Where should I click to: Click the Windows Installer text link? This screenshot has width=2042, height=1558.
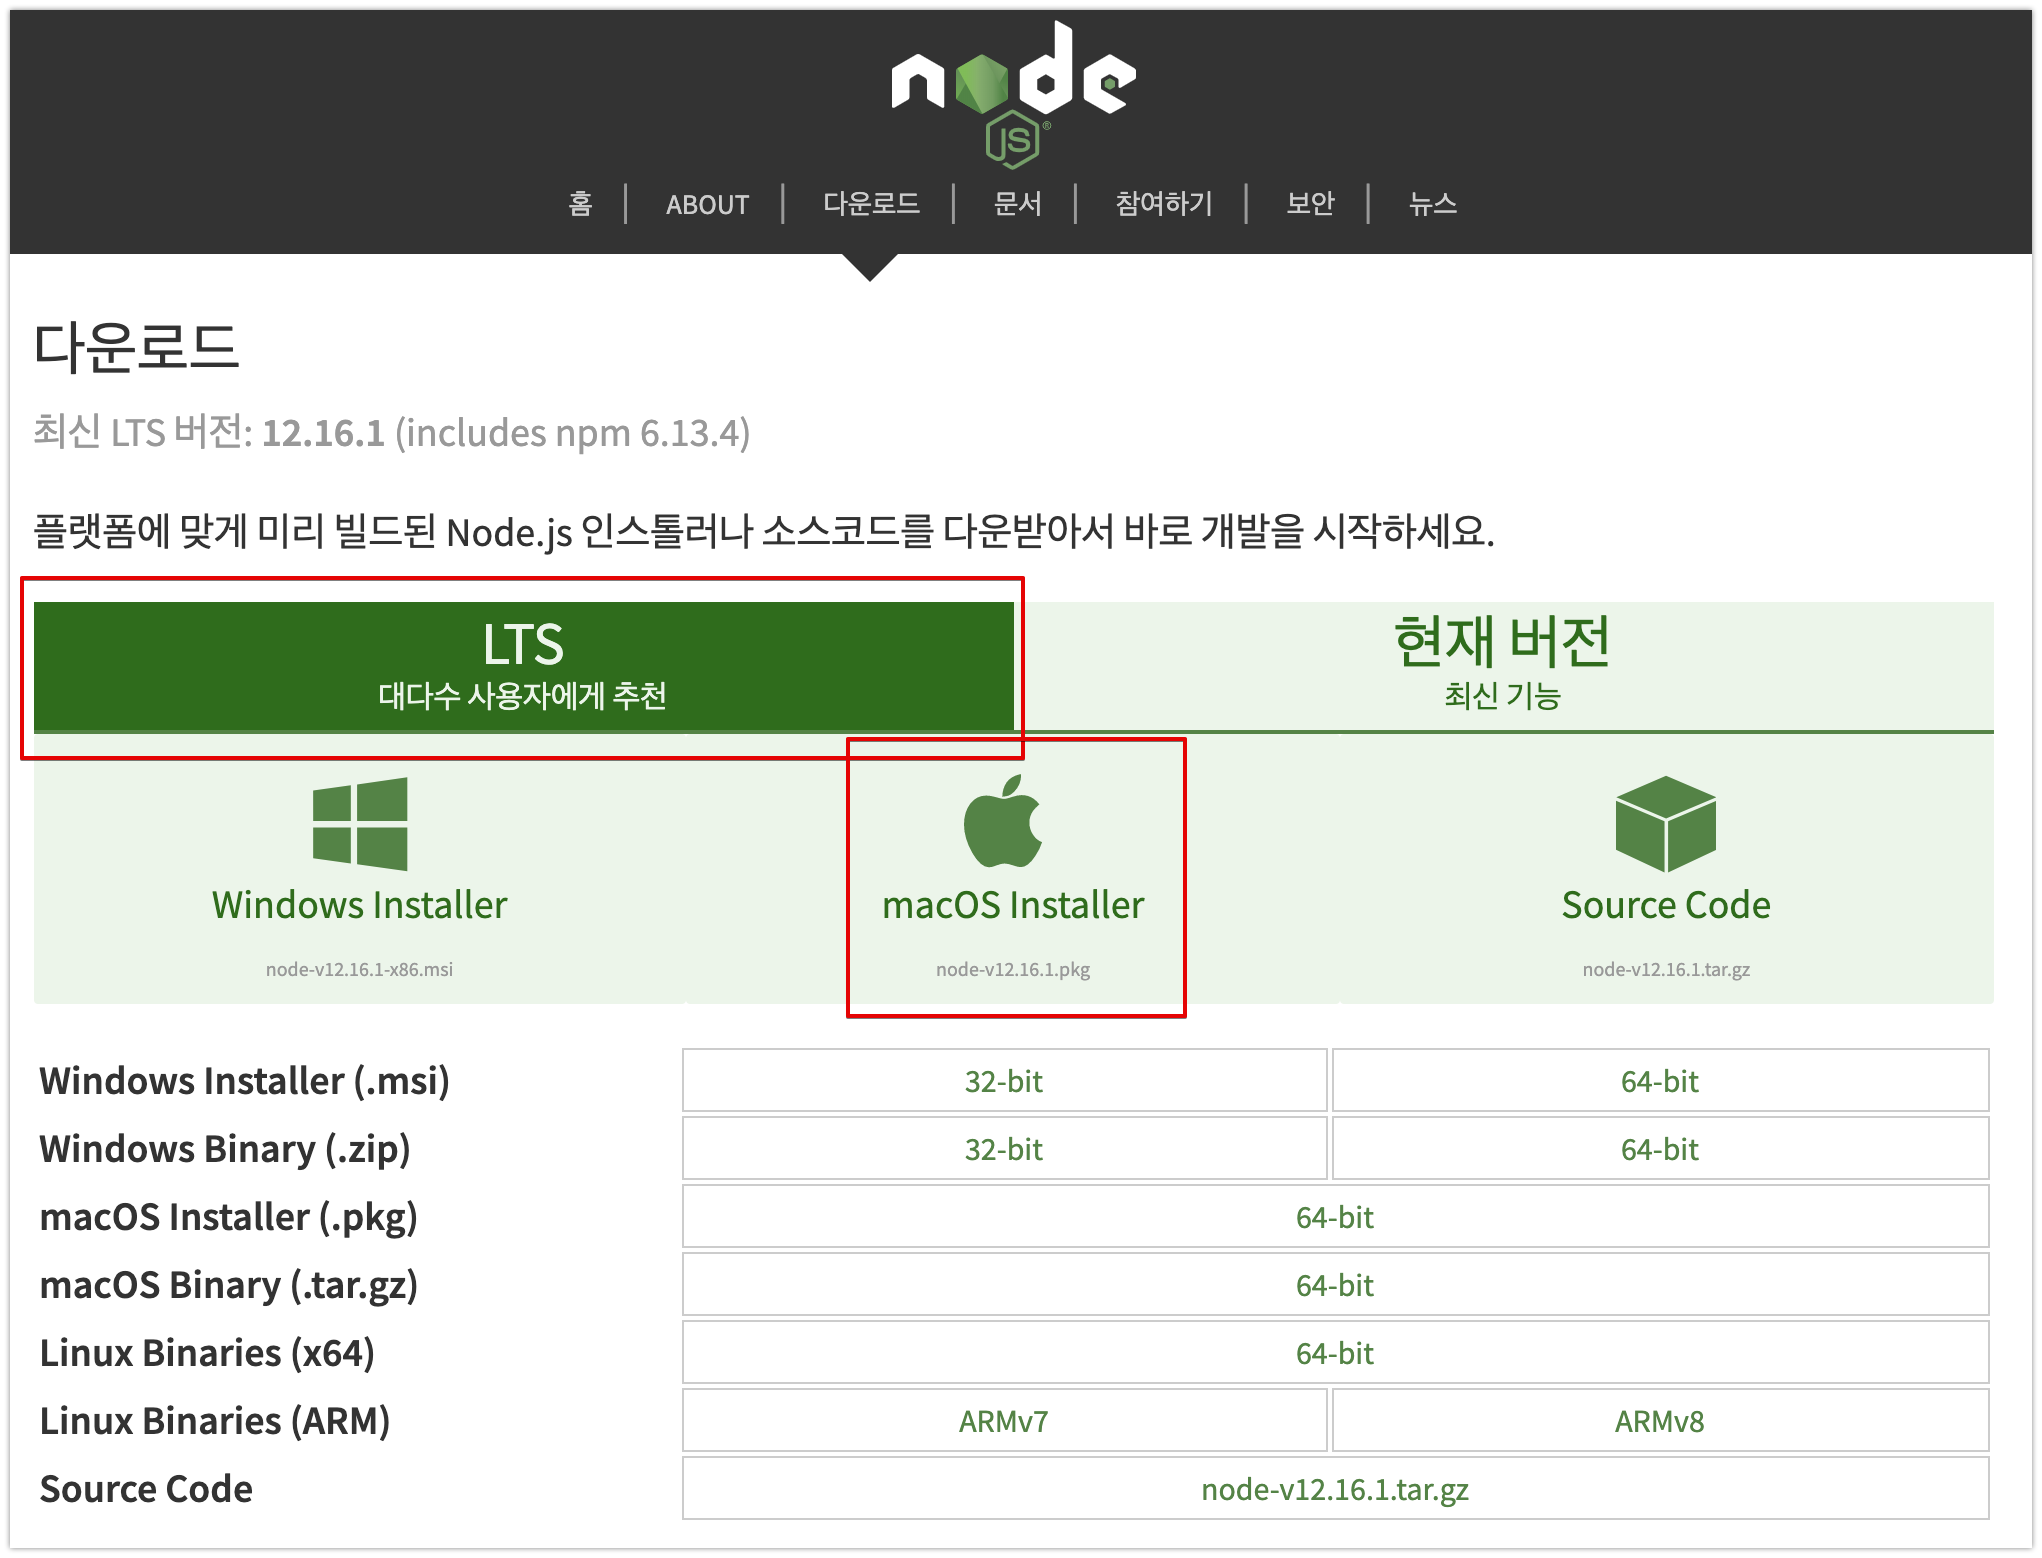pos(360,905)
